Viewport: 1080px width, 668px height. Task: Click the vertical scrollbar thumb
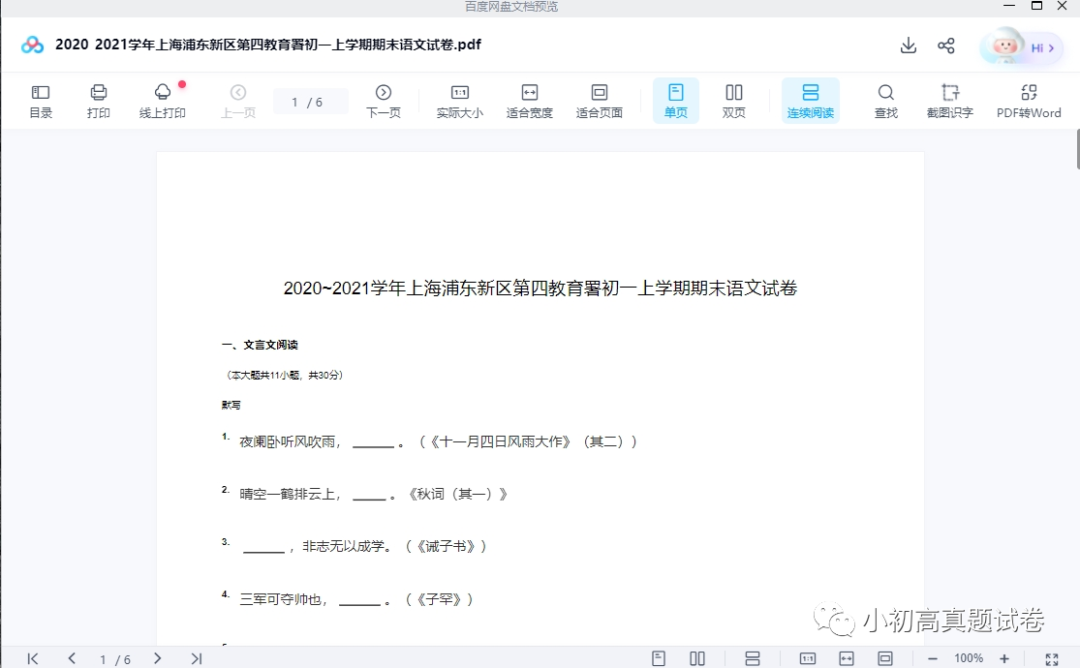click(x=1077, y=148)
